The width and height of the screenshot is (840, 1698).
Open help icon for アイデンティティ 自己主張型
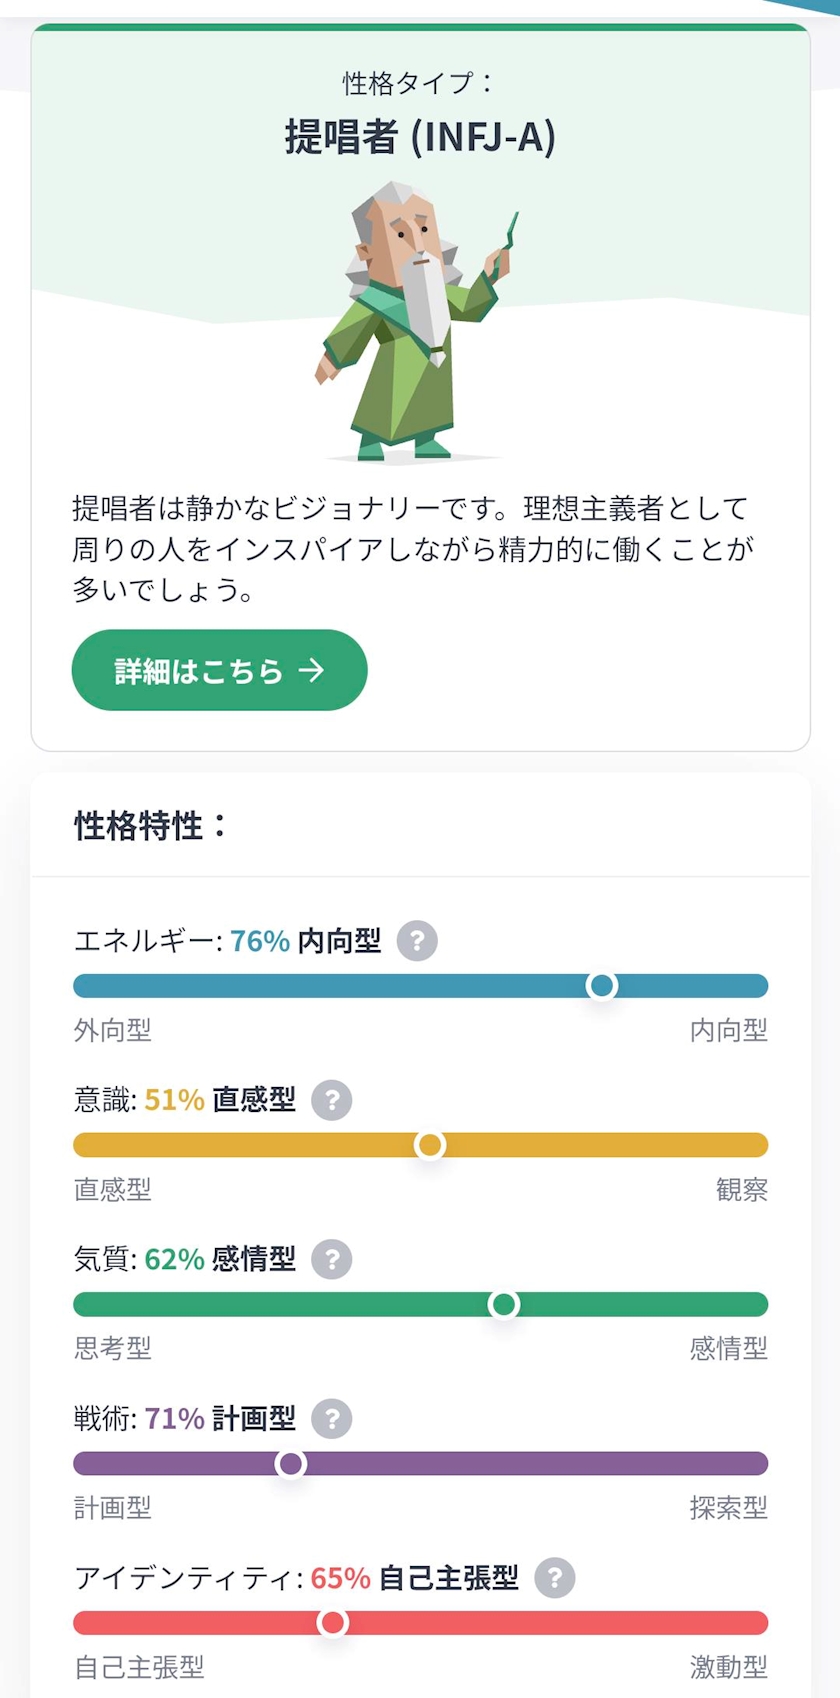pyautogui.click(x=555, y=1578)
